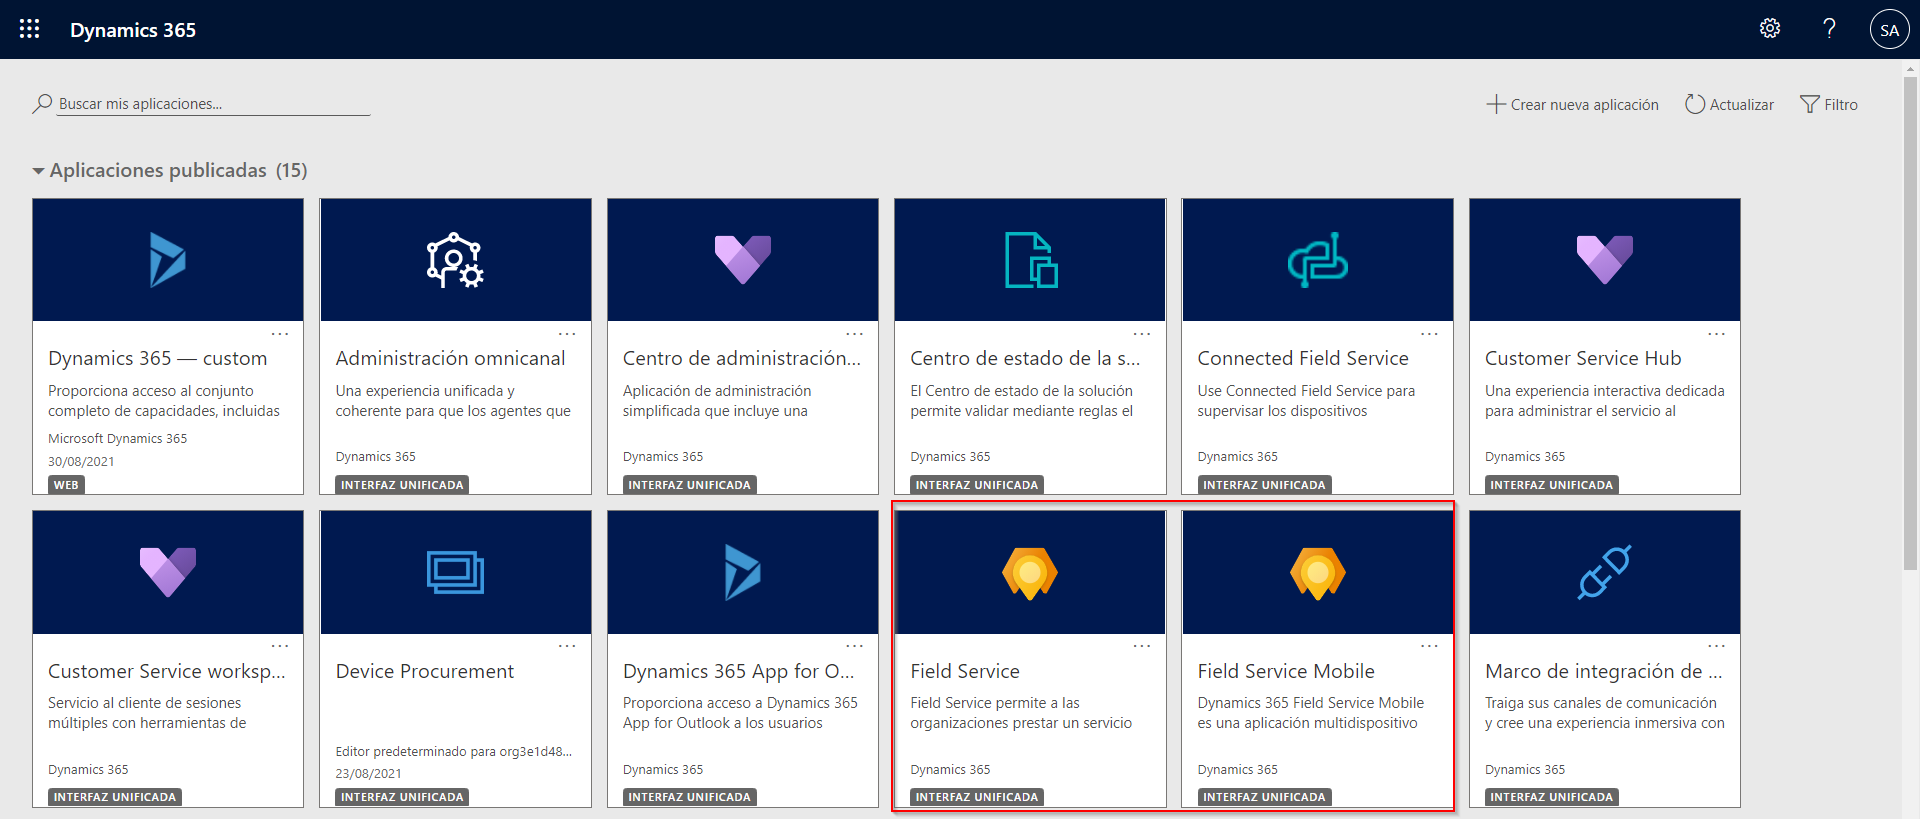
Task: Click the Connected Field Service description
Action: tap(1306, 401)
